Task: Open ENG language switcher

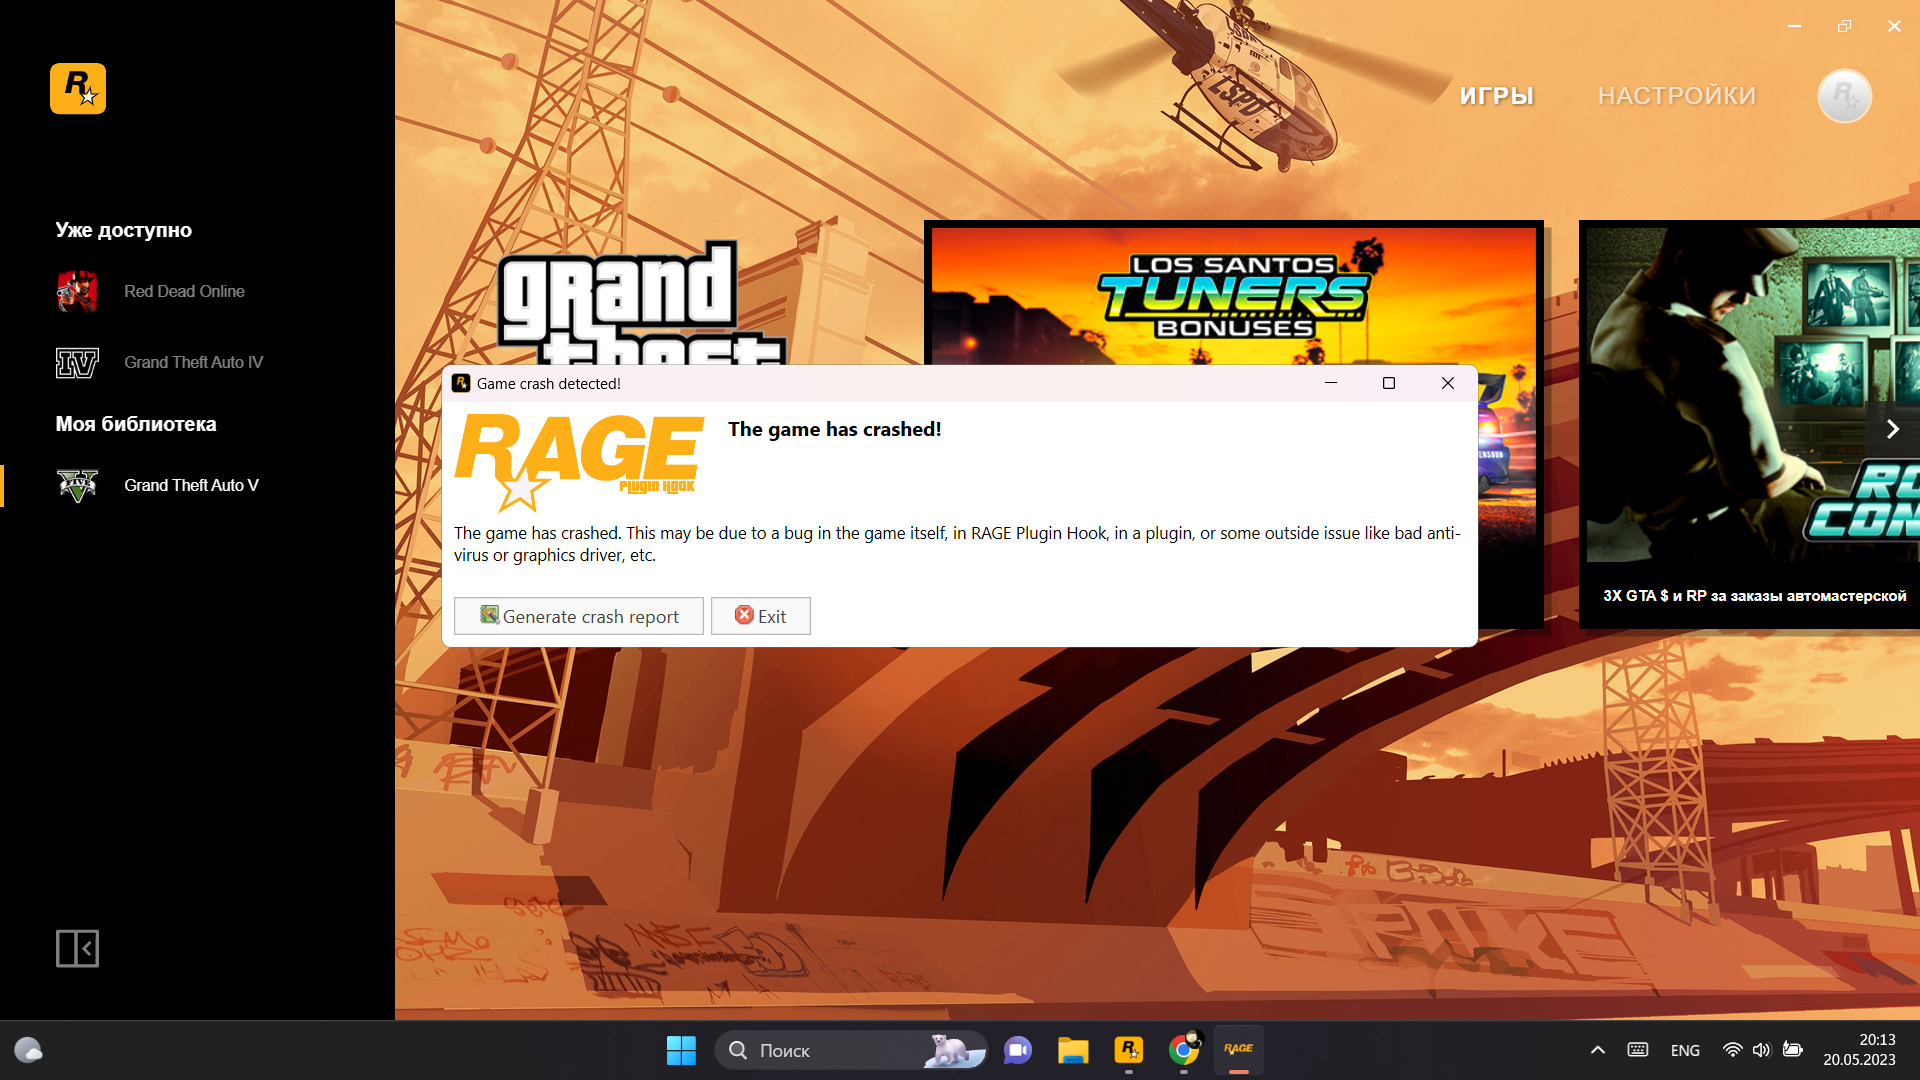Action: pos(1685,1050)
